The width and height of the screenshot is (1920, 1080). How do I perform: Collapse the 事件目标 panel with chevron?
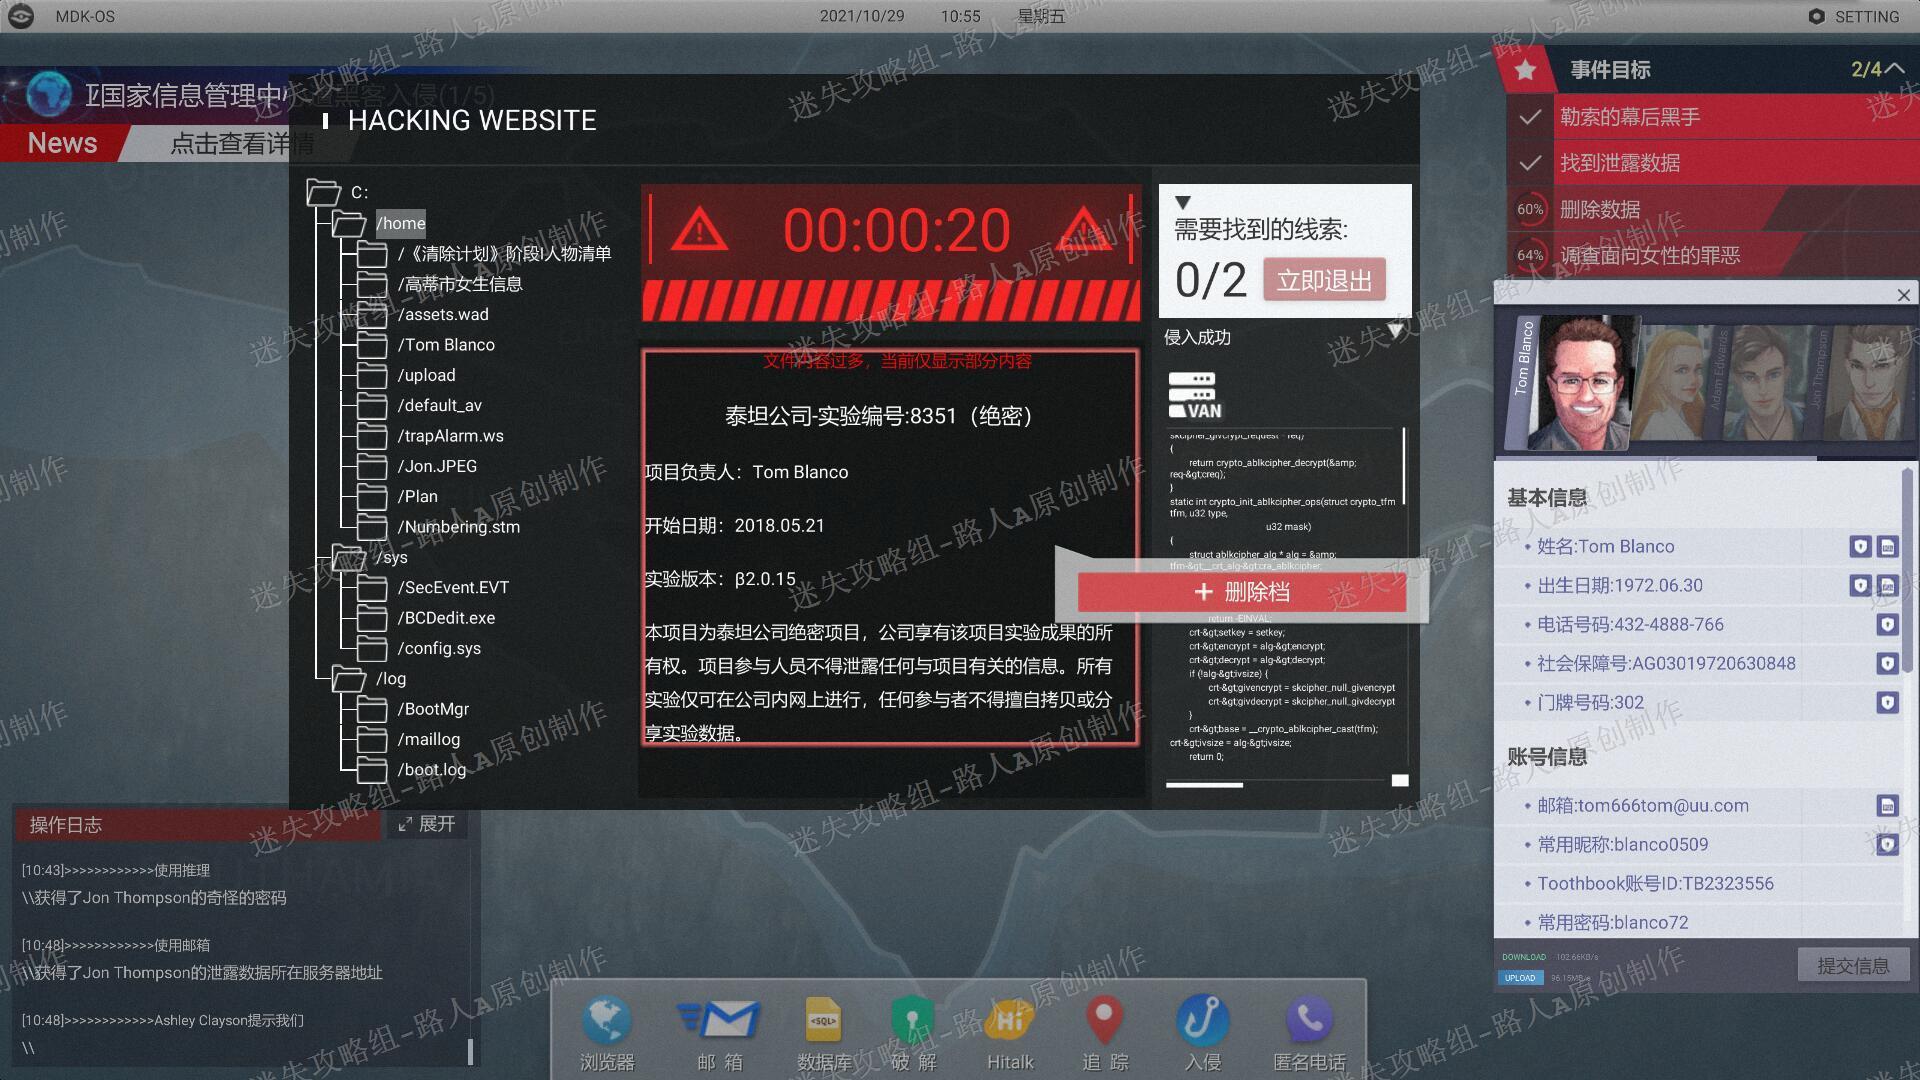click(x=1895, y=69)
